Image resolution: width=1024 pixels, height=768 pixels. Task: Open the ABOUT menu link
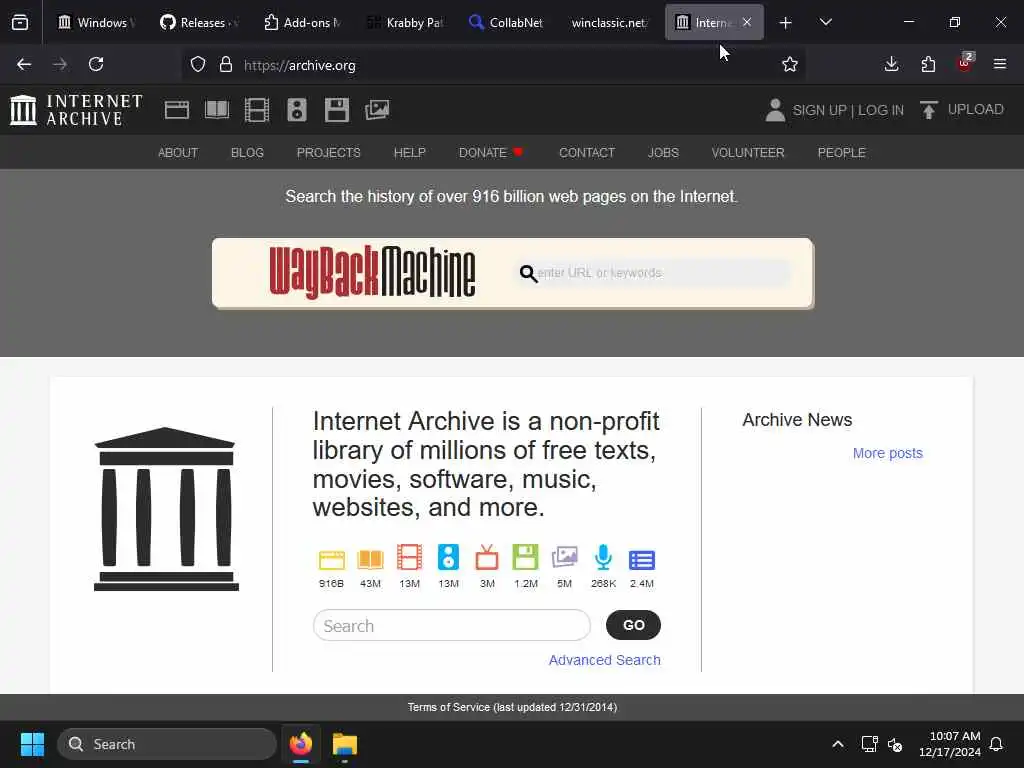pyautogui.click(x=178, y=153)
